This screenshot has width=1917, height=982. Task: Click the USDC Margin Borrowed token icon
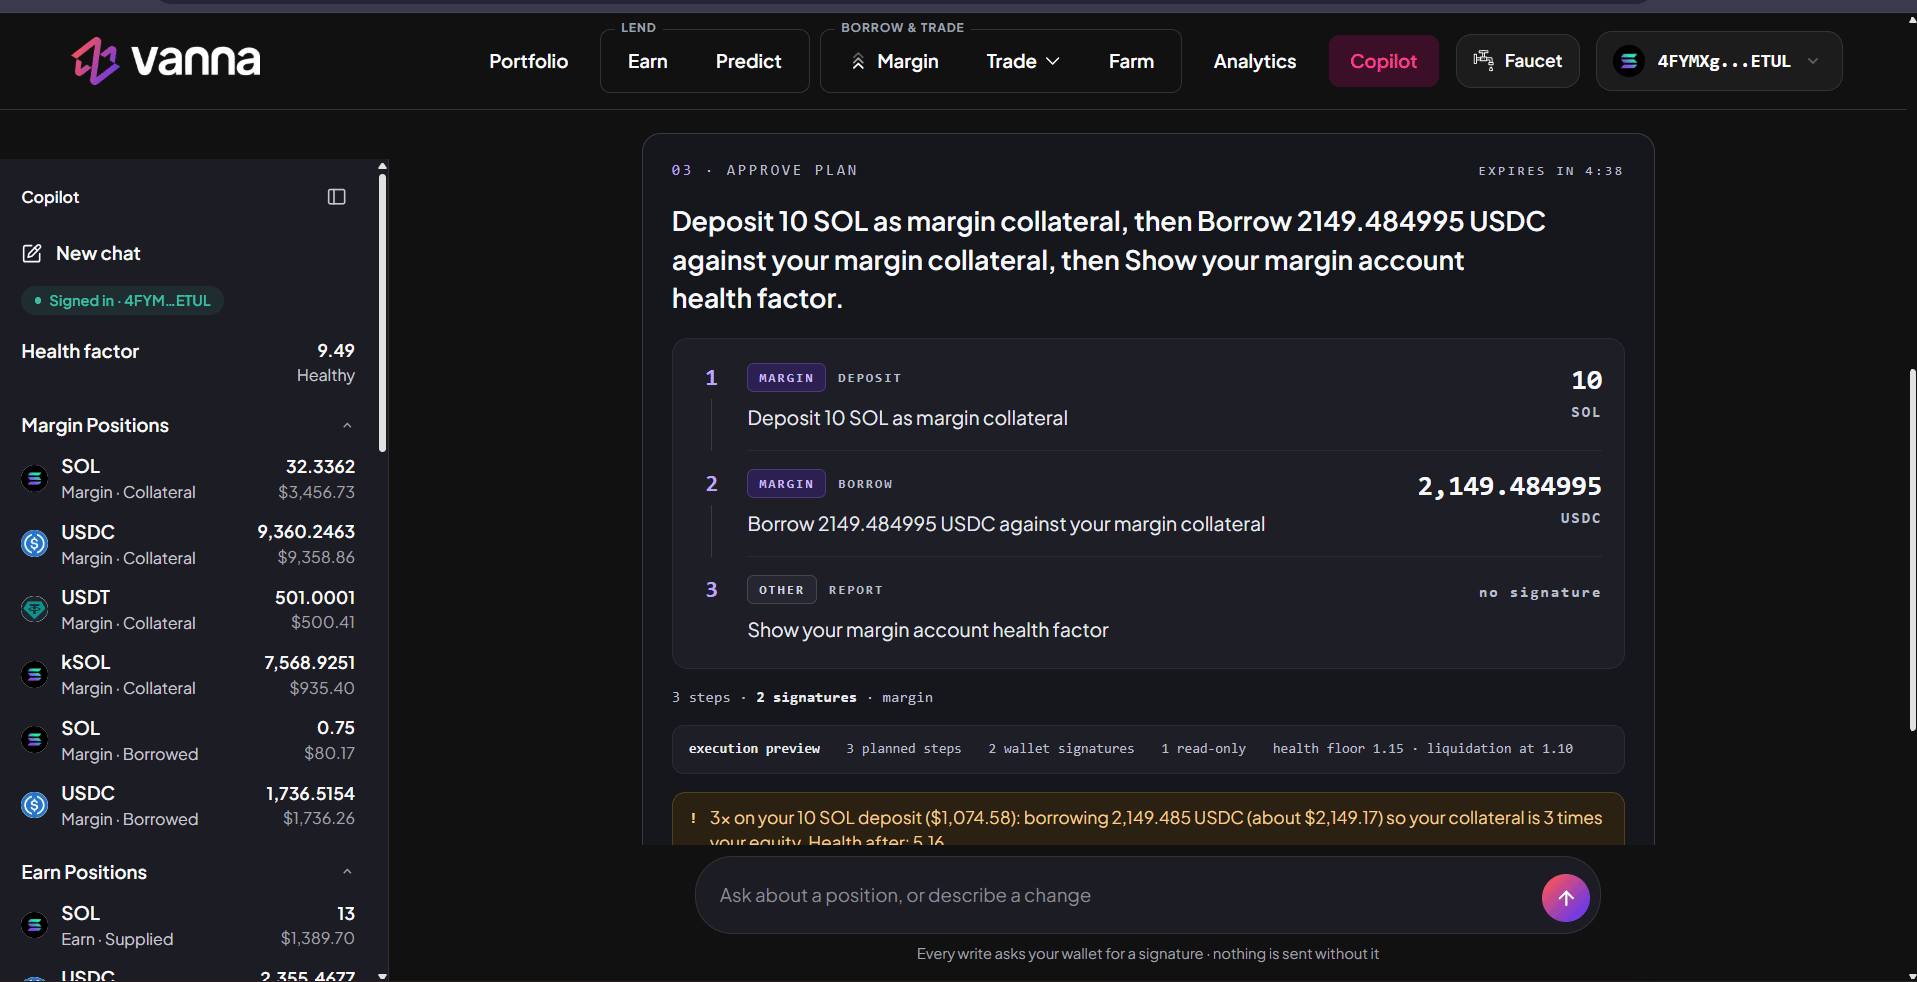[x=35, y=805]
